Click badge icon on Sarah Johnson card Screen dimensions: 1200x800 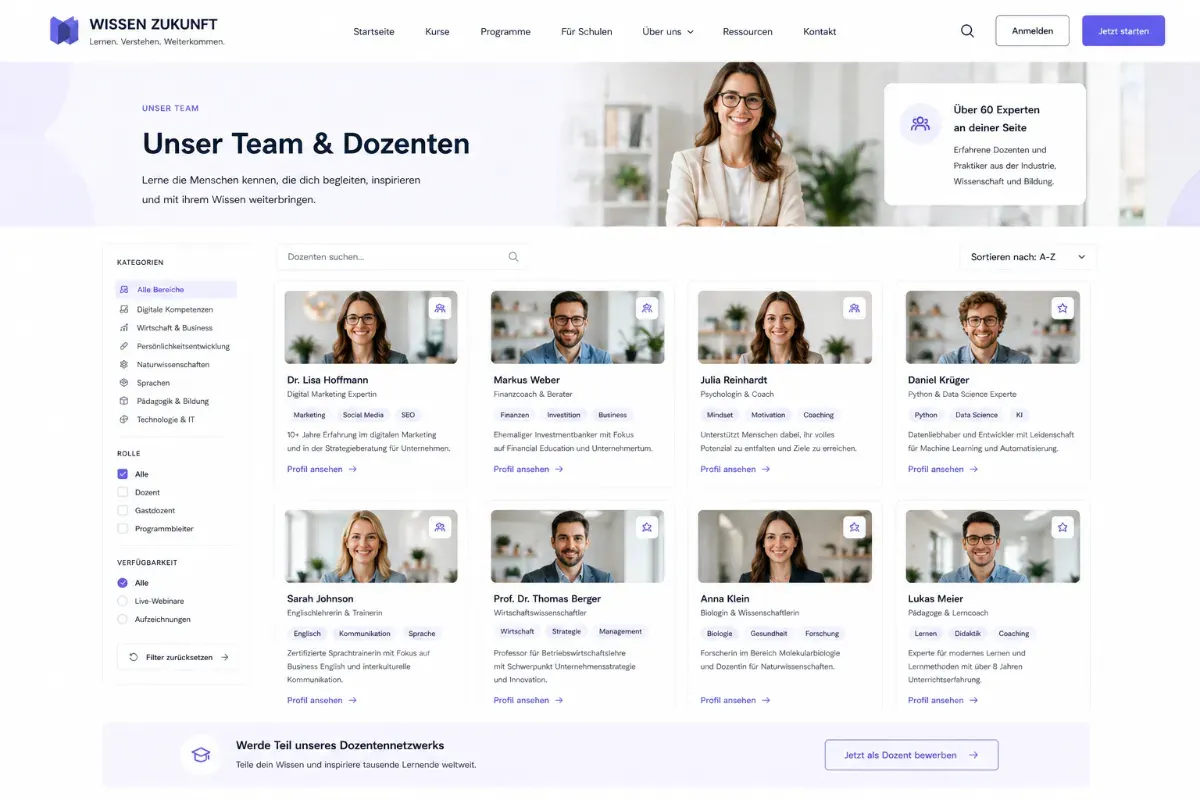click(x=439, y=526)
